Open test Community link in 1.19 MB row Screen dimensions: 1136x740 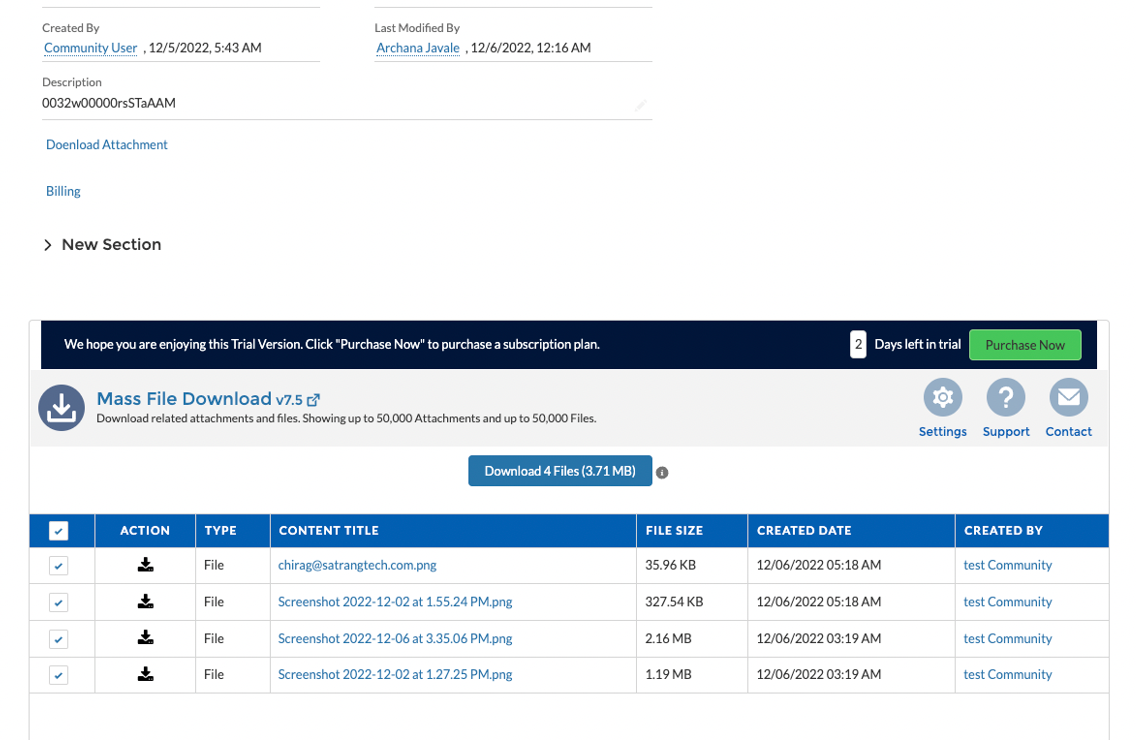(1008, 674)
